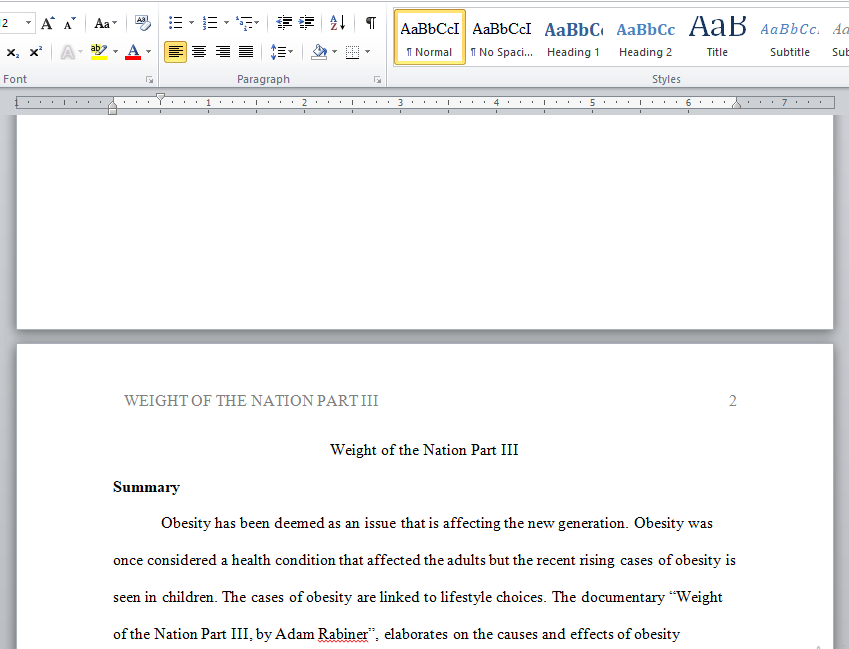
Task: Click the bold Summary heading
Action: point(146,487)
